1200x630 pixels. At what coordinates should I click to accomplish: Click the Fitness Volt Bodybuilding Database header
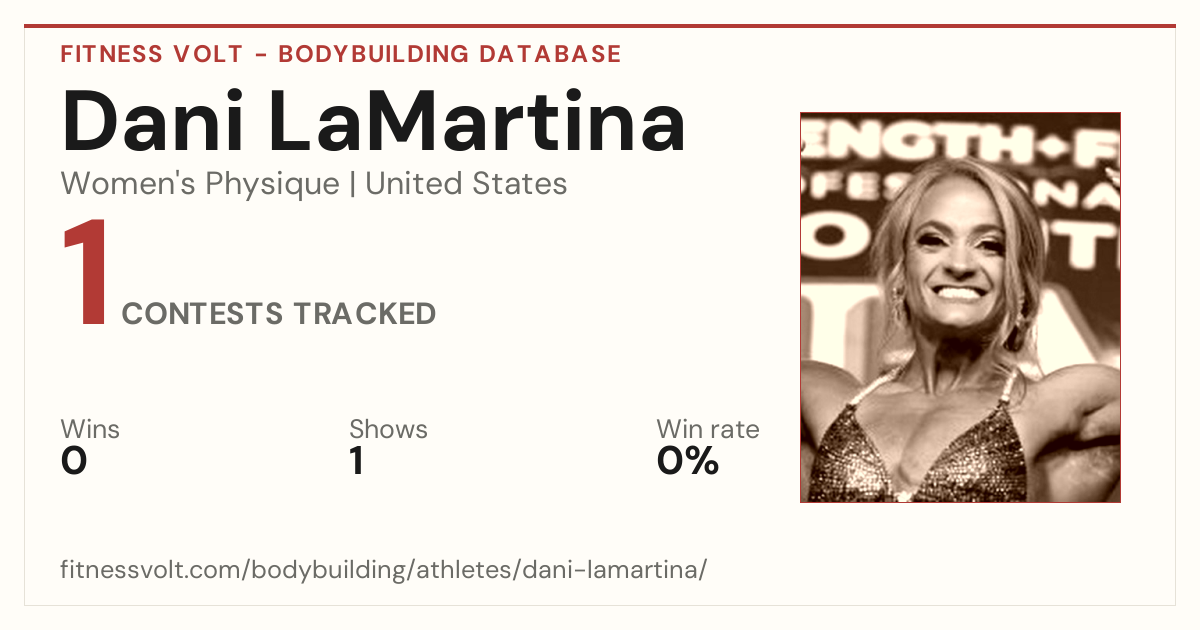pyautogui.click(x=341, y=54)
